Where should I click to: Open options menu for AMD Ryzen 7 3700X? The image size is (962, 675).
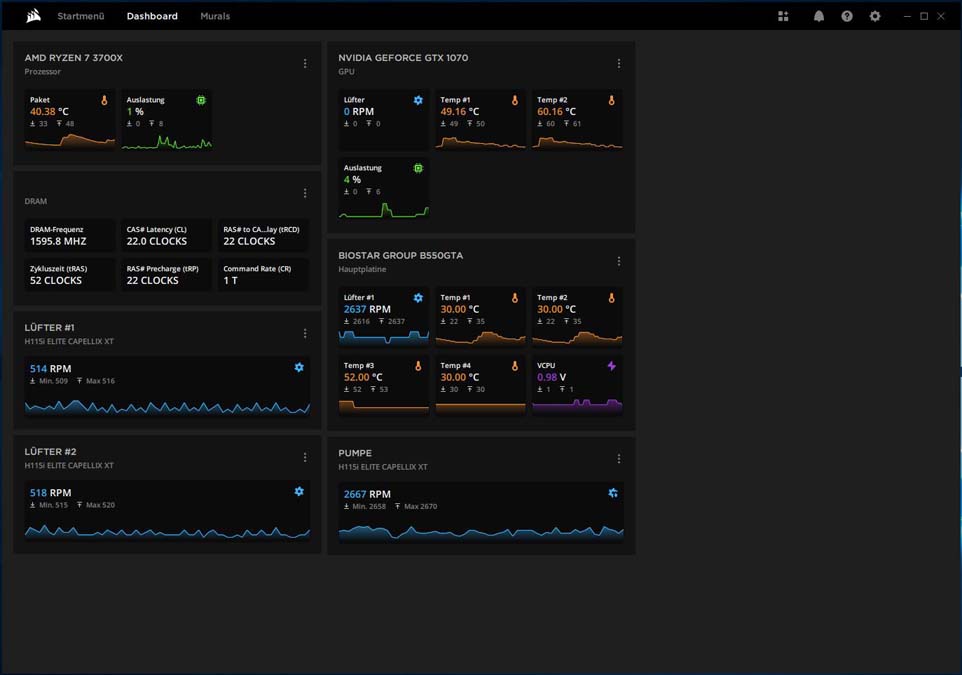pos(305,63)
